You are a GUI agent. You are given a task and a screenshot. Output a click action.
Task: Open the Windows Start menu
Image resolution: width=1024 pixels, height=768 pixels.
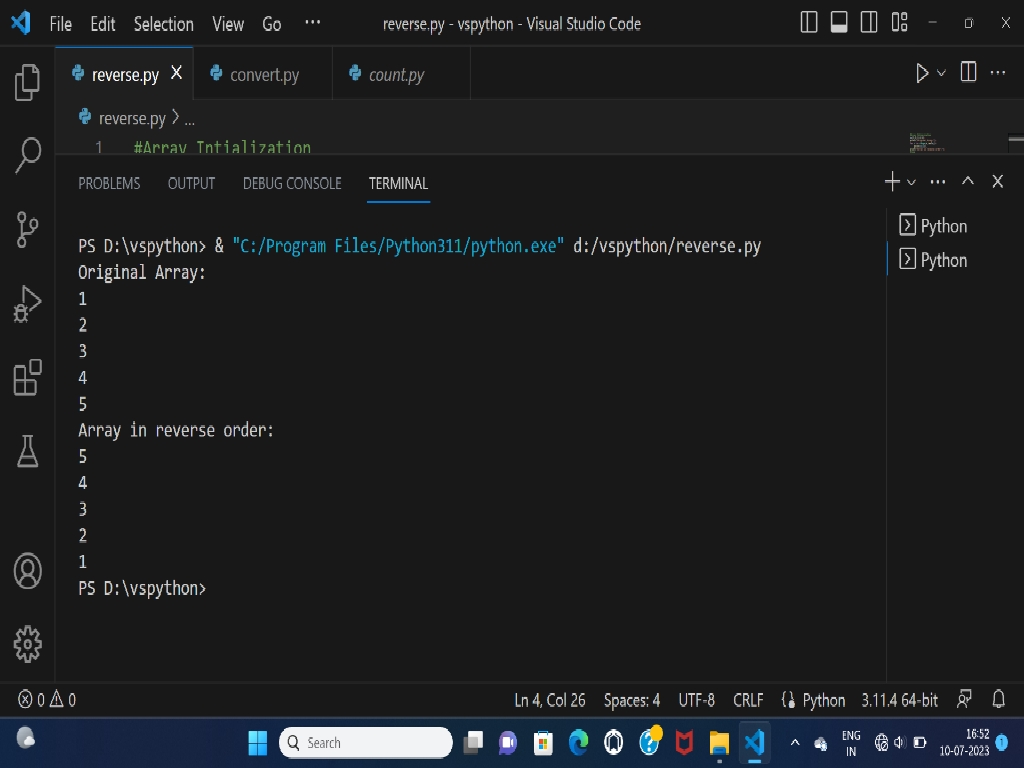point(257,743)
